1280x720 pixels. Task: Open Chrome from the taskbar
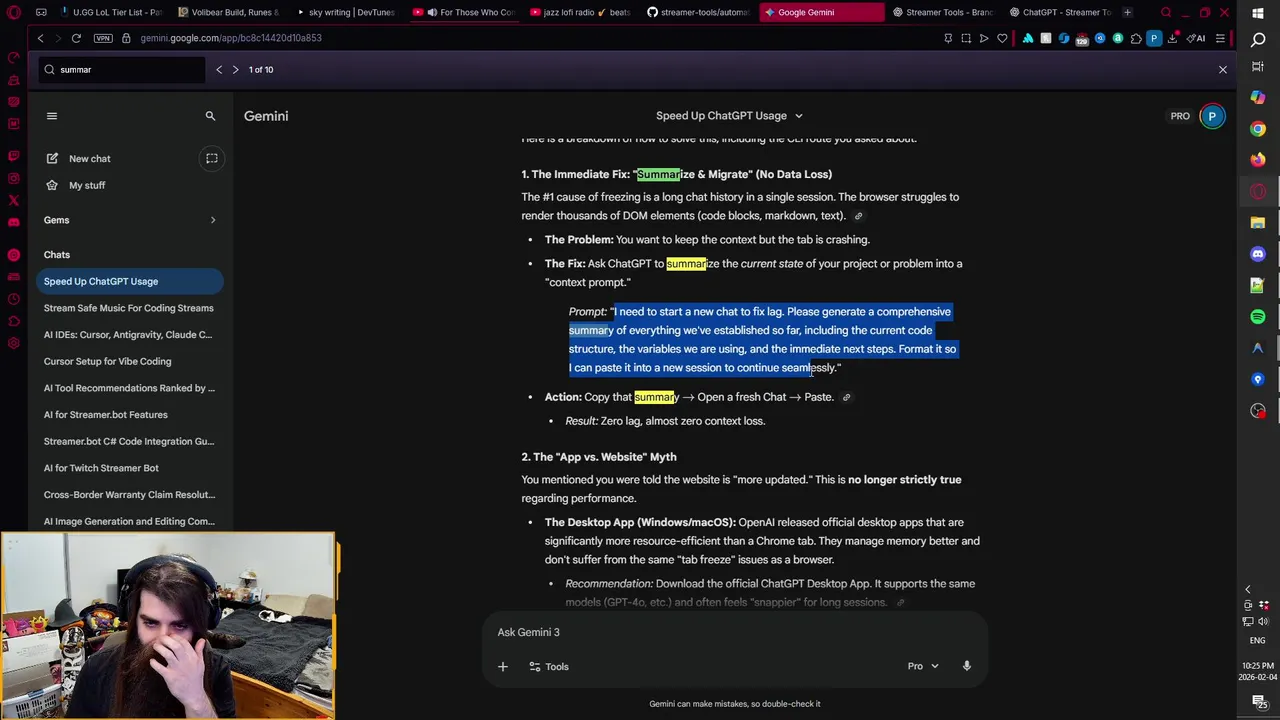pyautogui.click(x=1258, y=129)
